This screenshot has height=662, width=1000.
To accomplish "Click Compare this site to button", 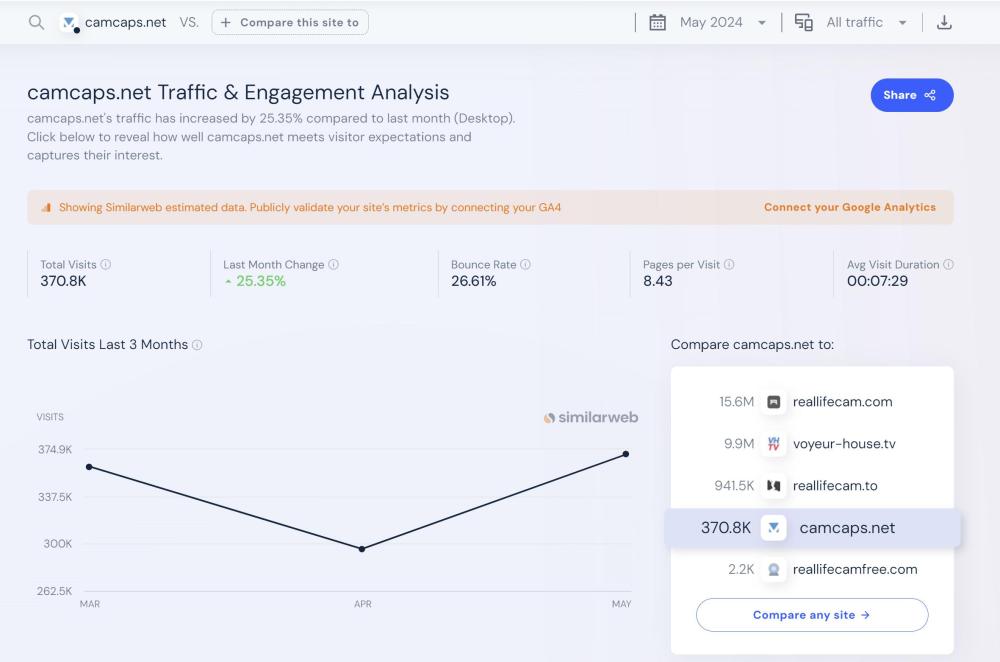I will tap(290, 22).
